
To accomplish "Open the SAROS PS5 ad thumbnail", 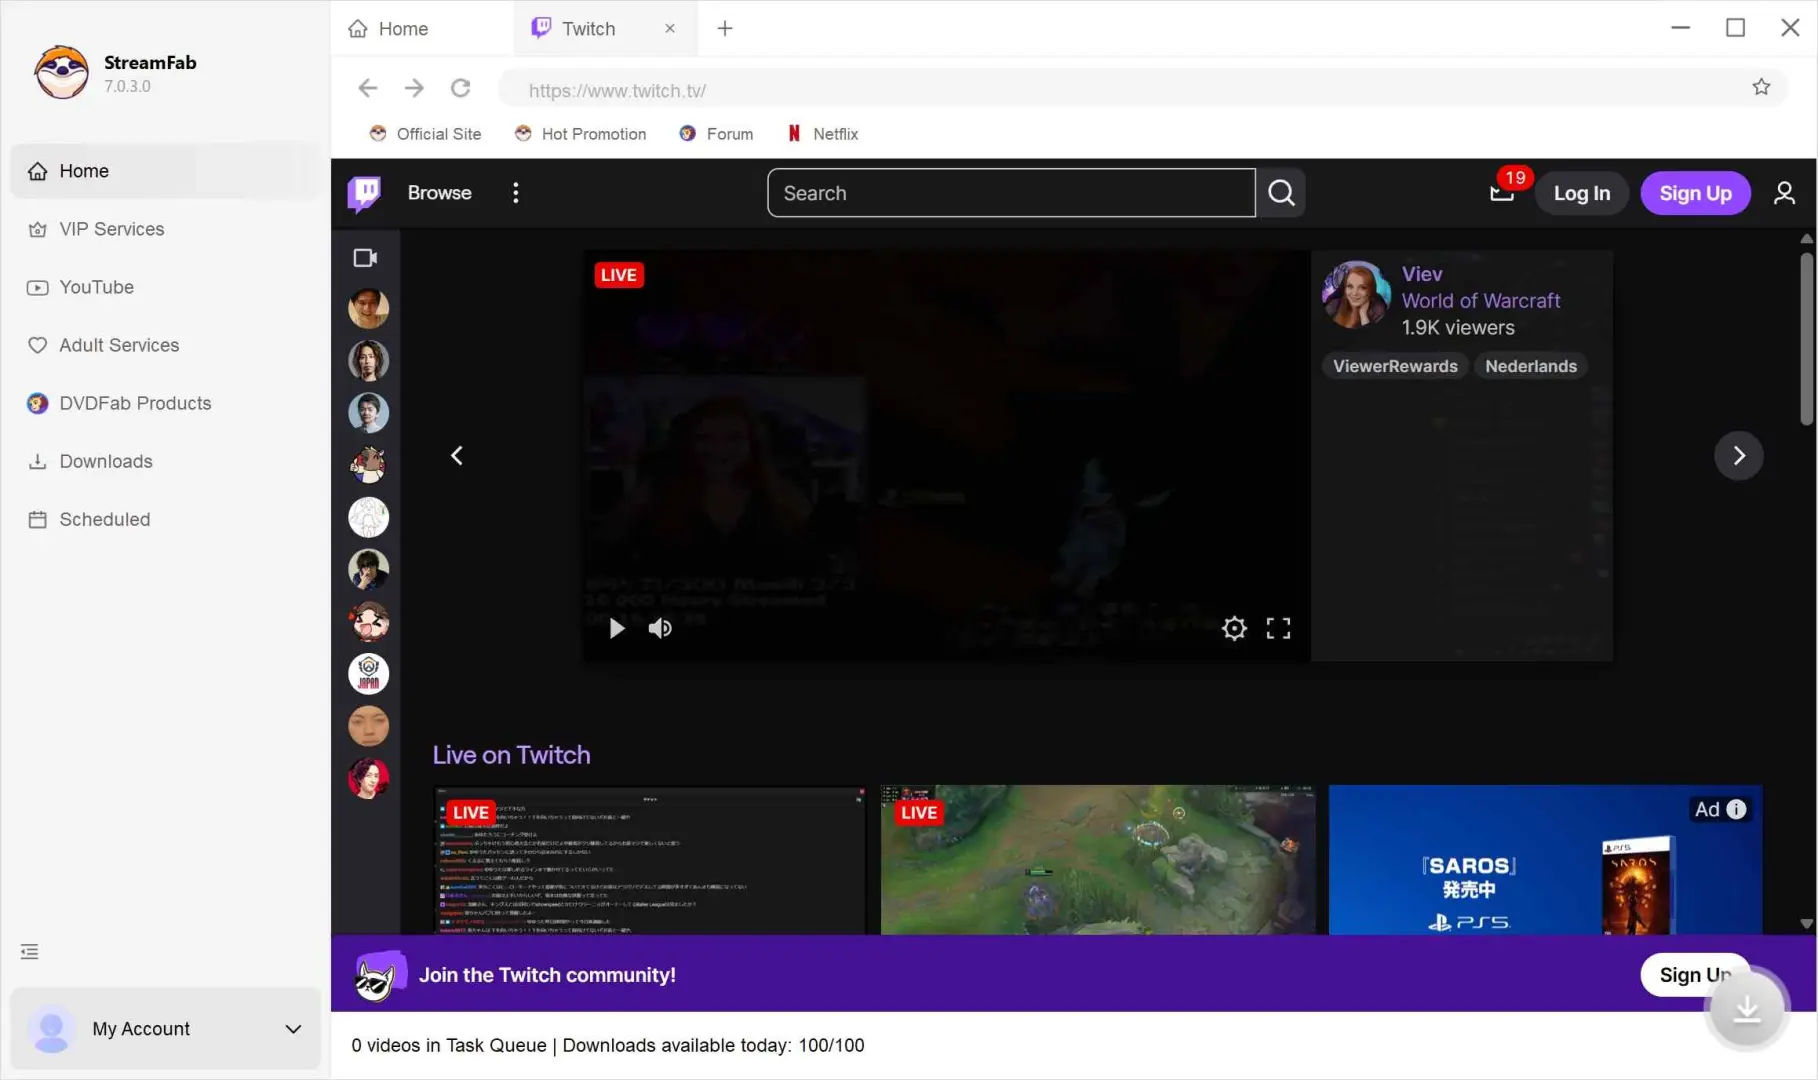I will [x=1545, y=860].
